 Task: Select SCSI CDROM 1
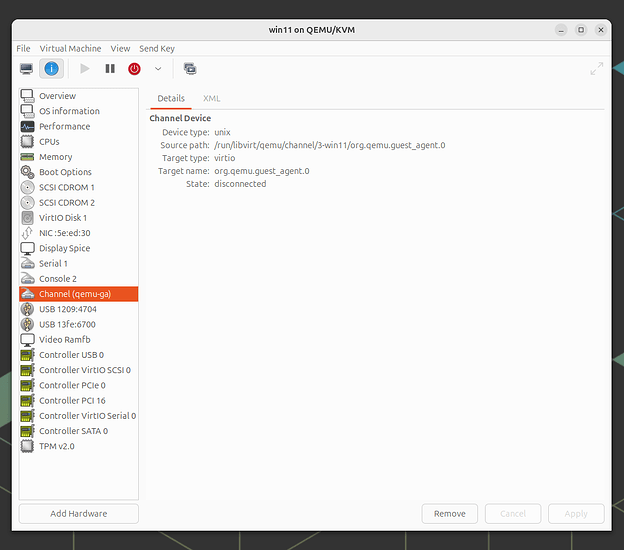coord(79,187)
